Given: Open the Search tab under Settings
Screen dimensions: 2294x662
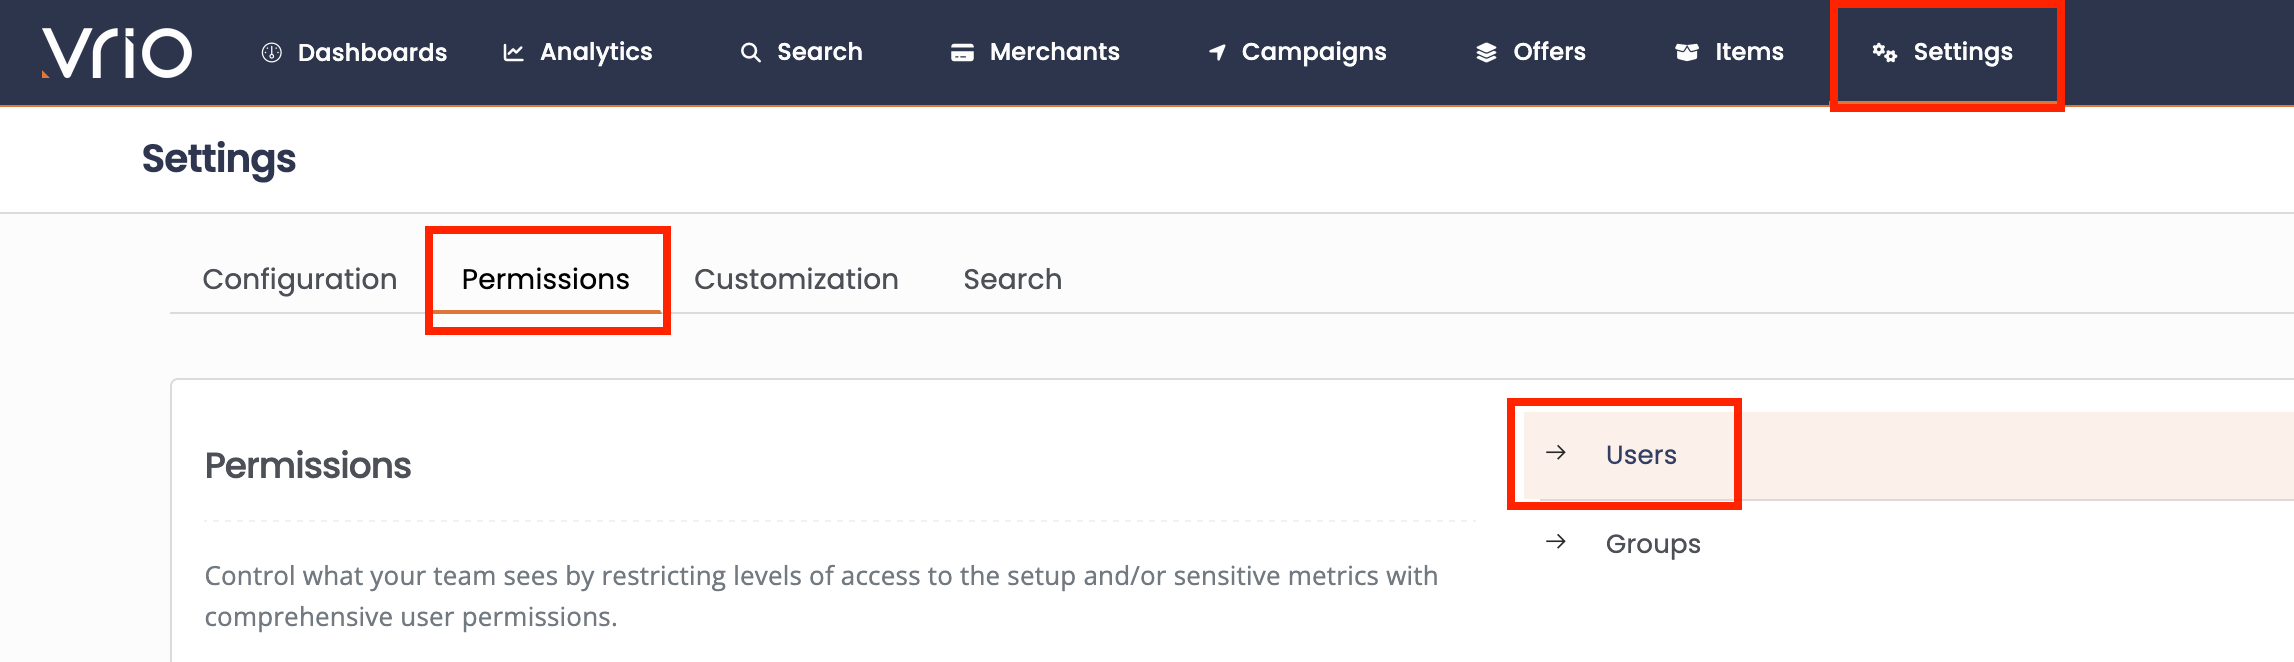Looking at the screenshot, I should tap(1012, 279).
